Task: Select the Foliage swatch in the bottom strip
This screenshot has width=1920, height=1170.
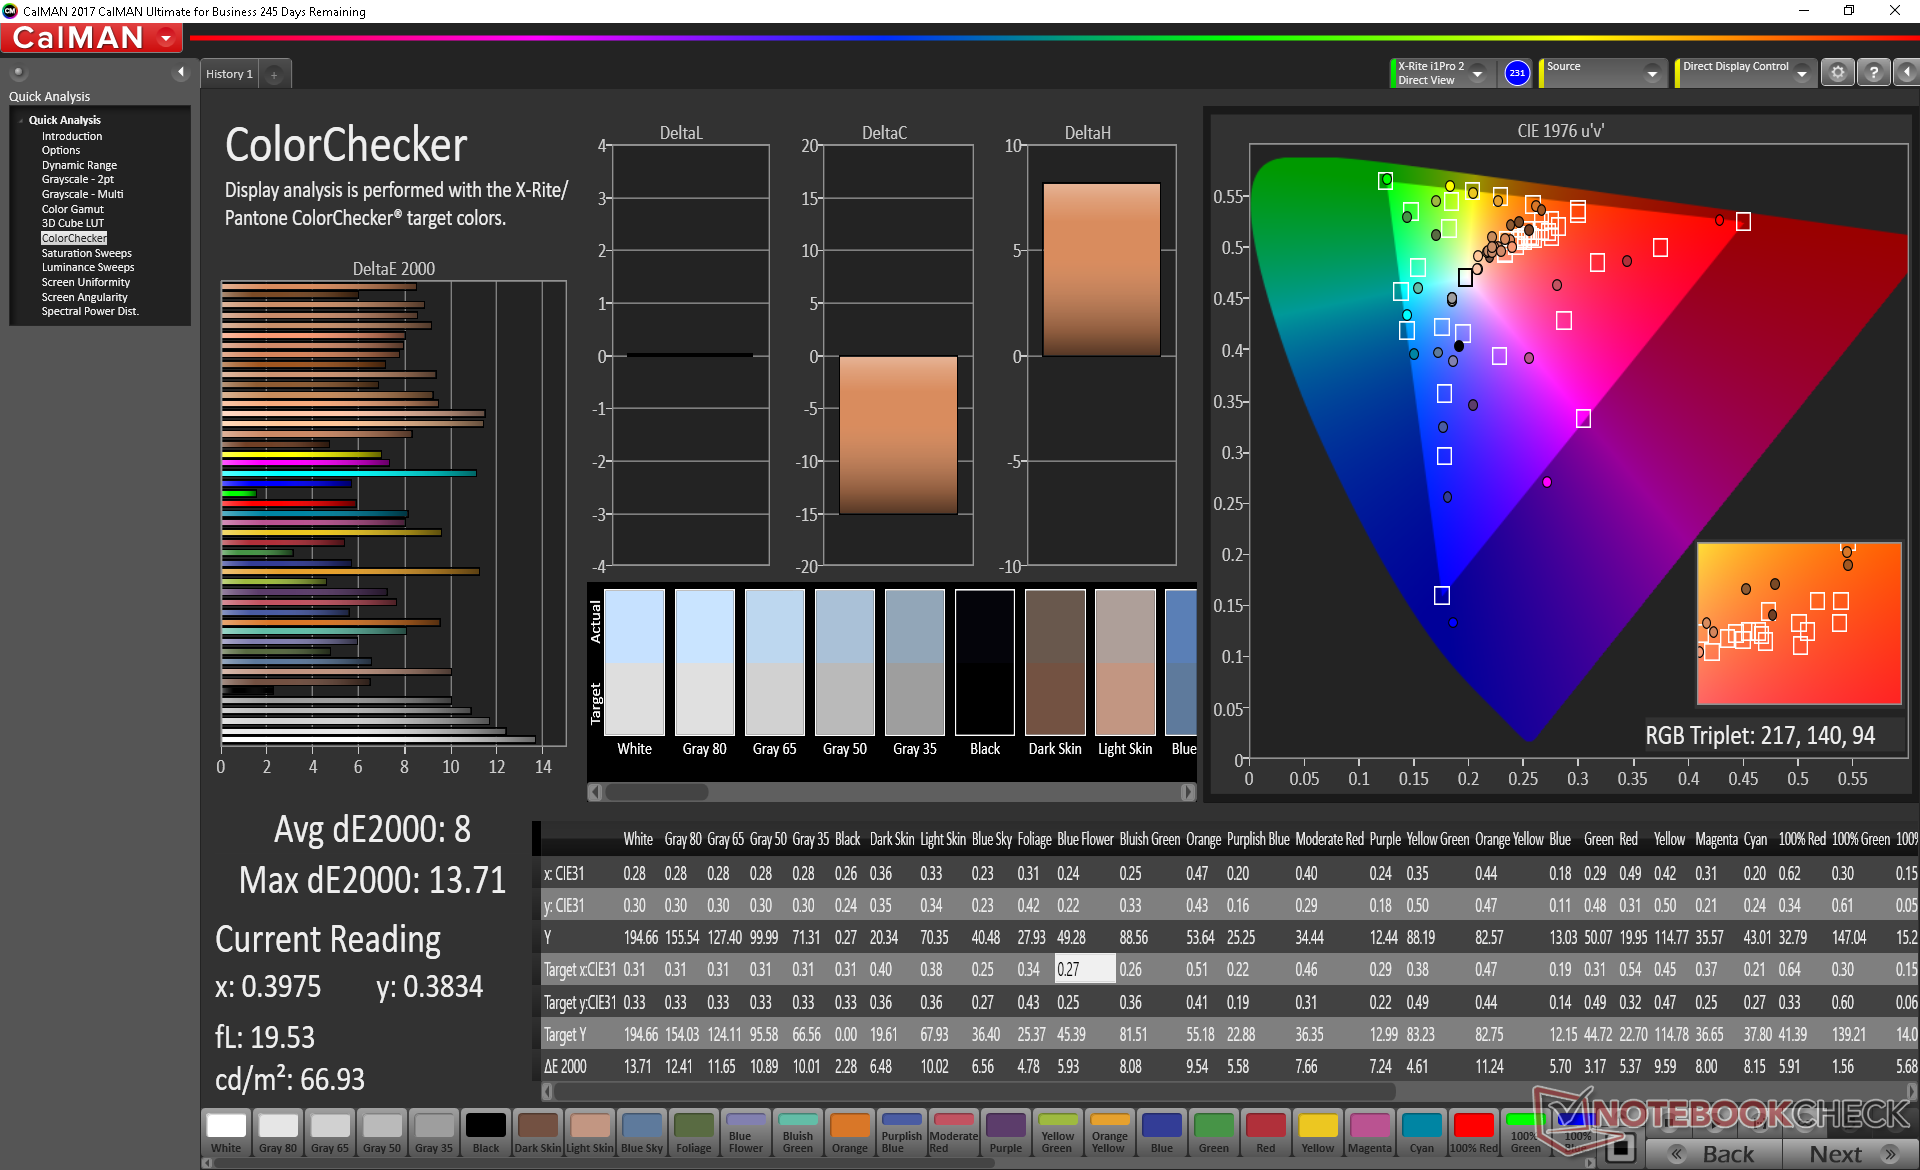Action: [694, 1133]
